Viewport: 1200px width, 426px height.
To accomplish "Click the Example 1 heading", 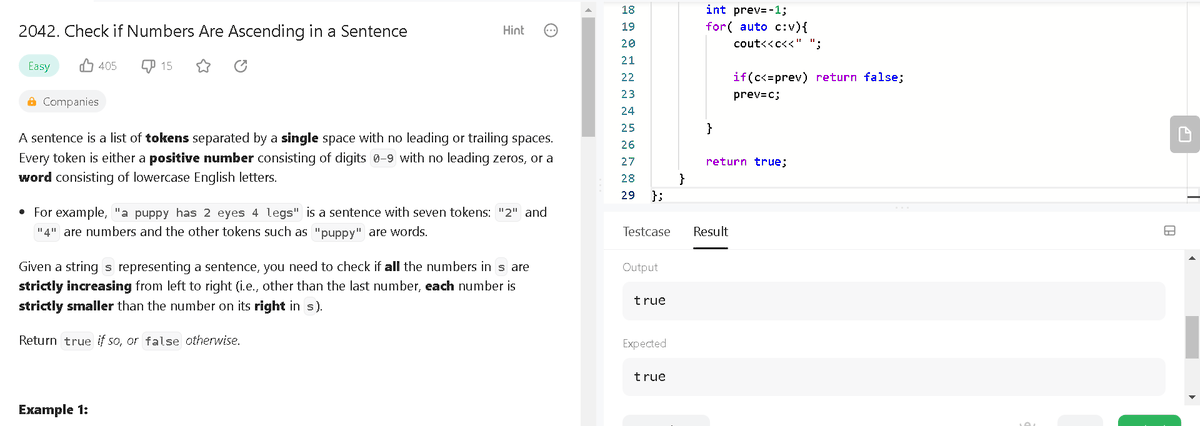I will pos(52,409).
